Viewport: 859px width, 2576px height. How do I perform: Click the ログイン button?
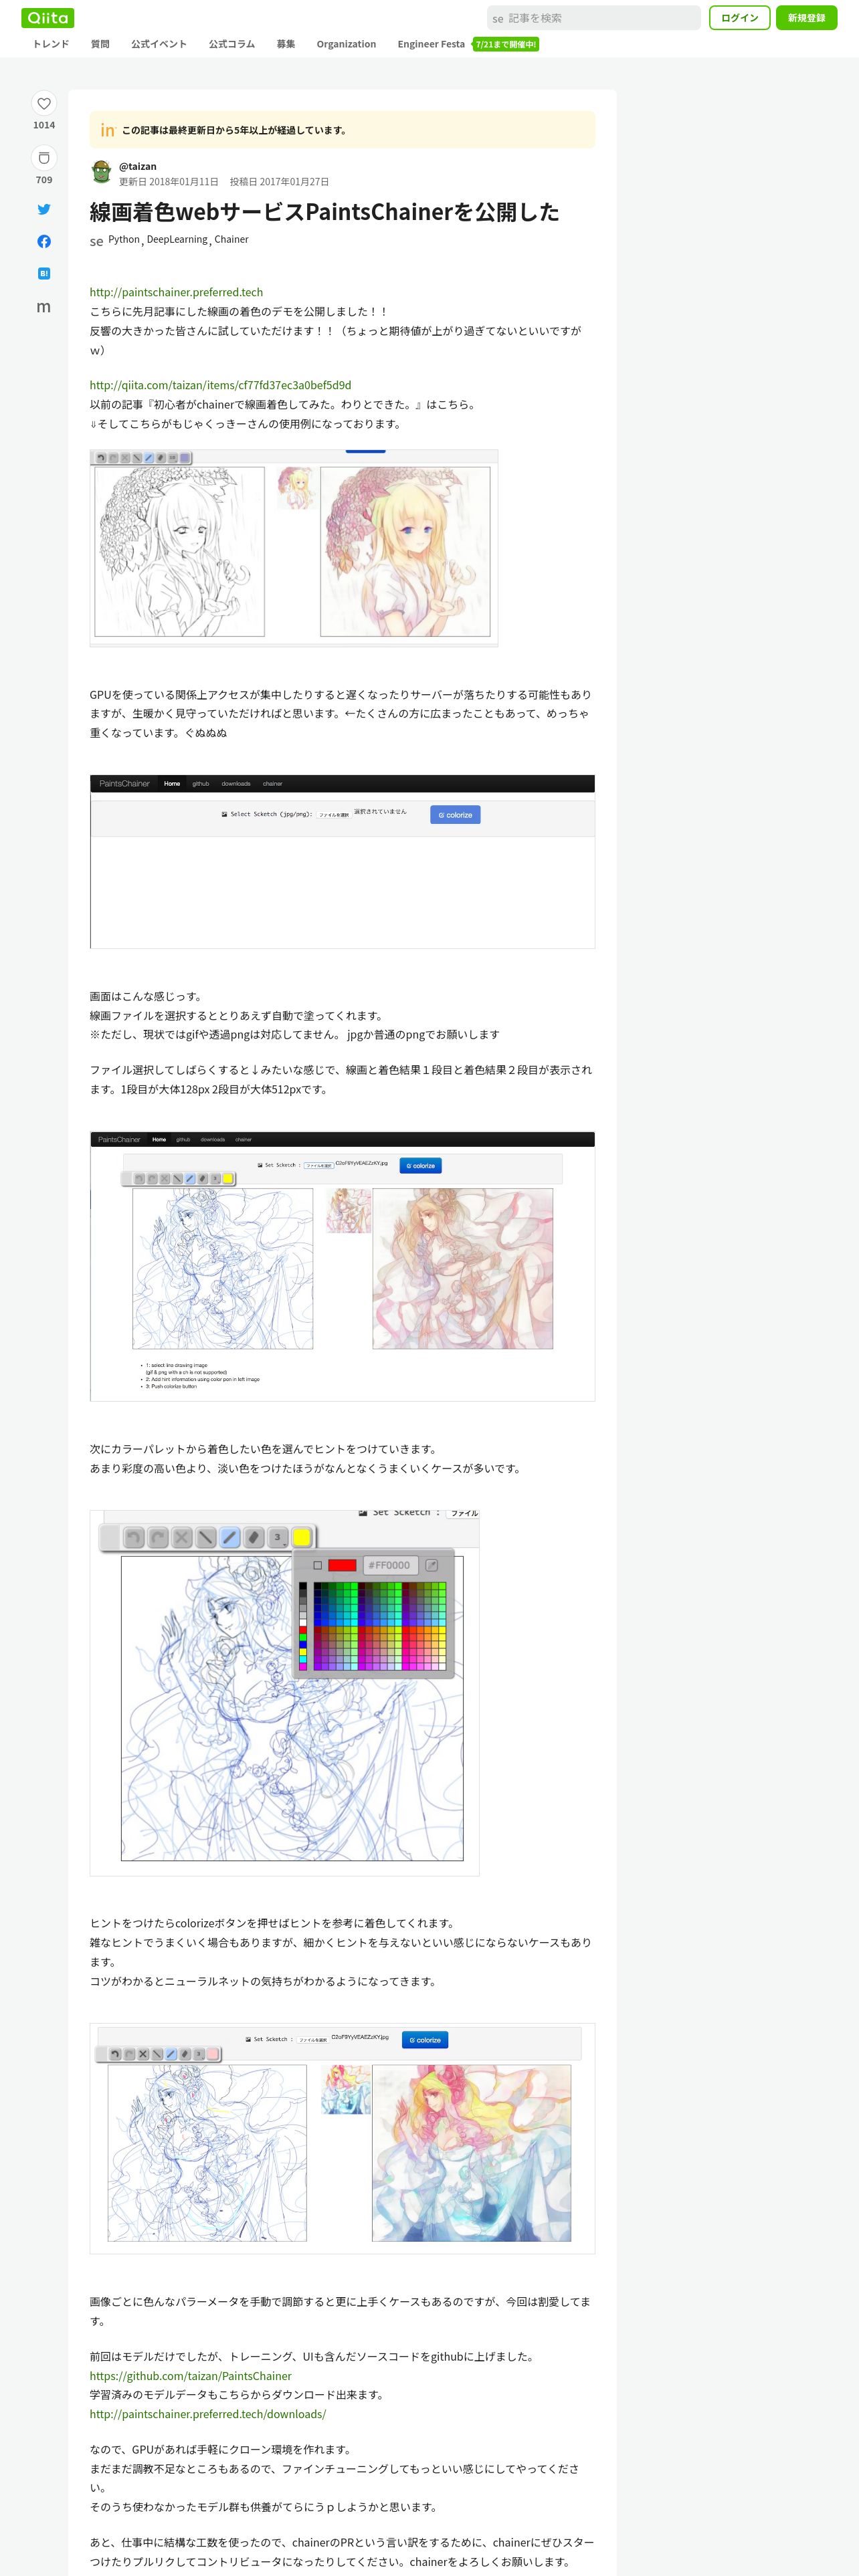point(739,18)
